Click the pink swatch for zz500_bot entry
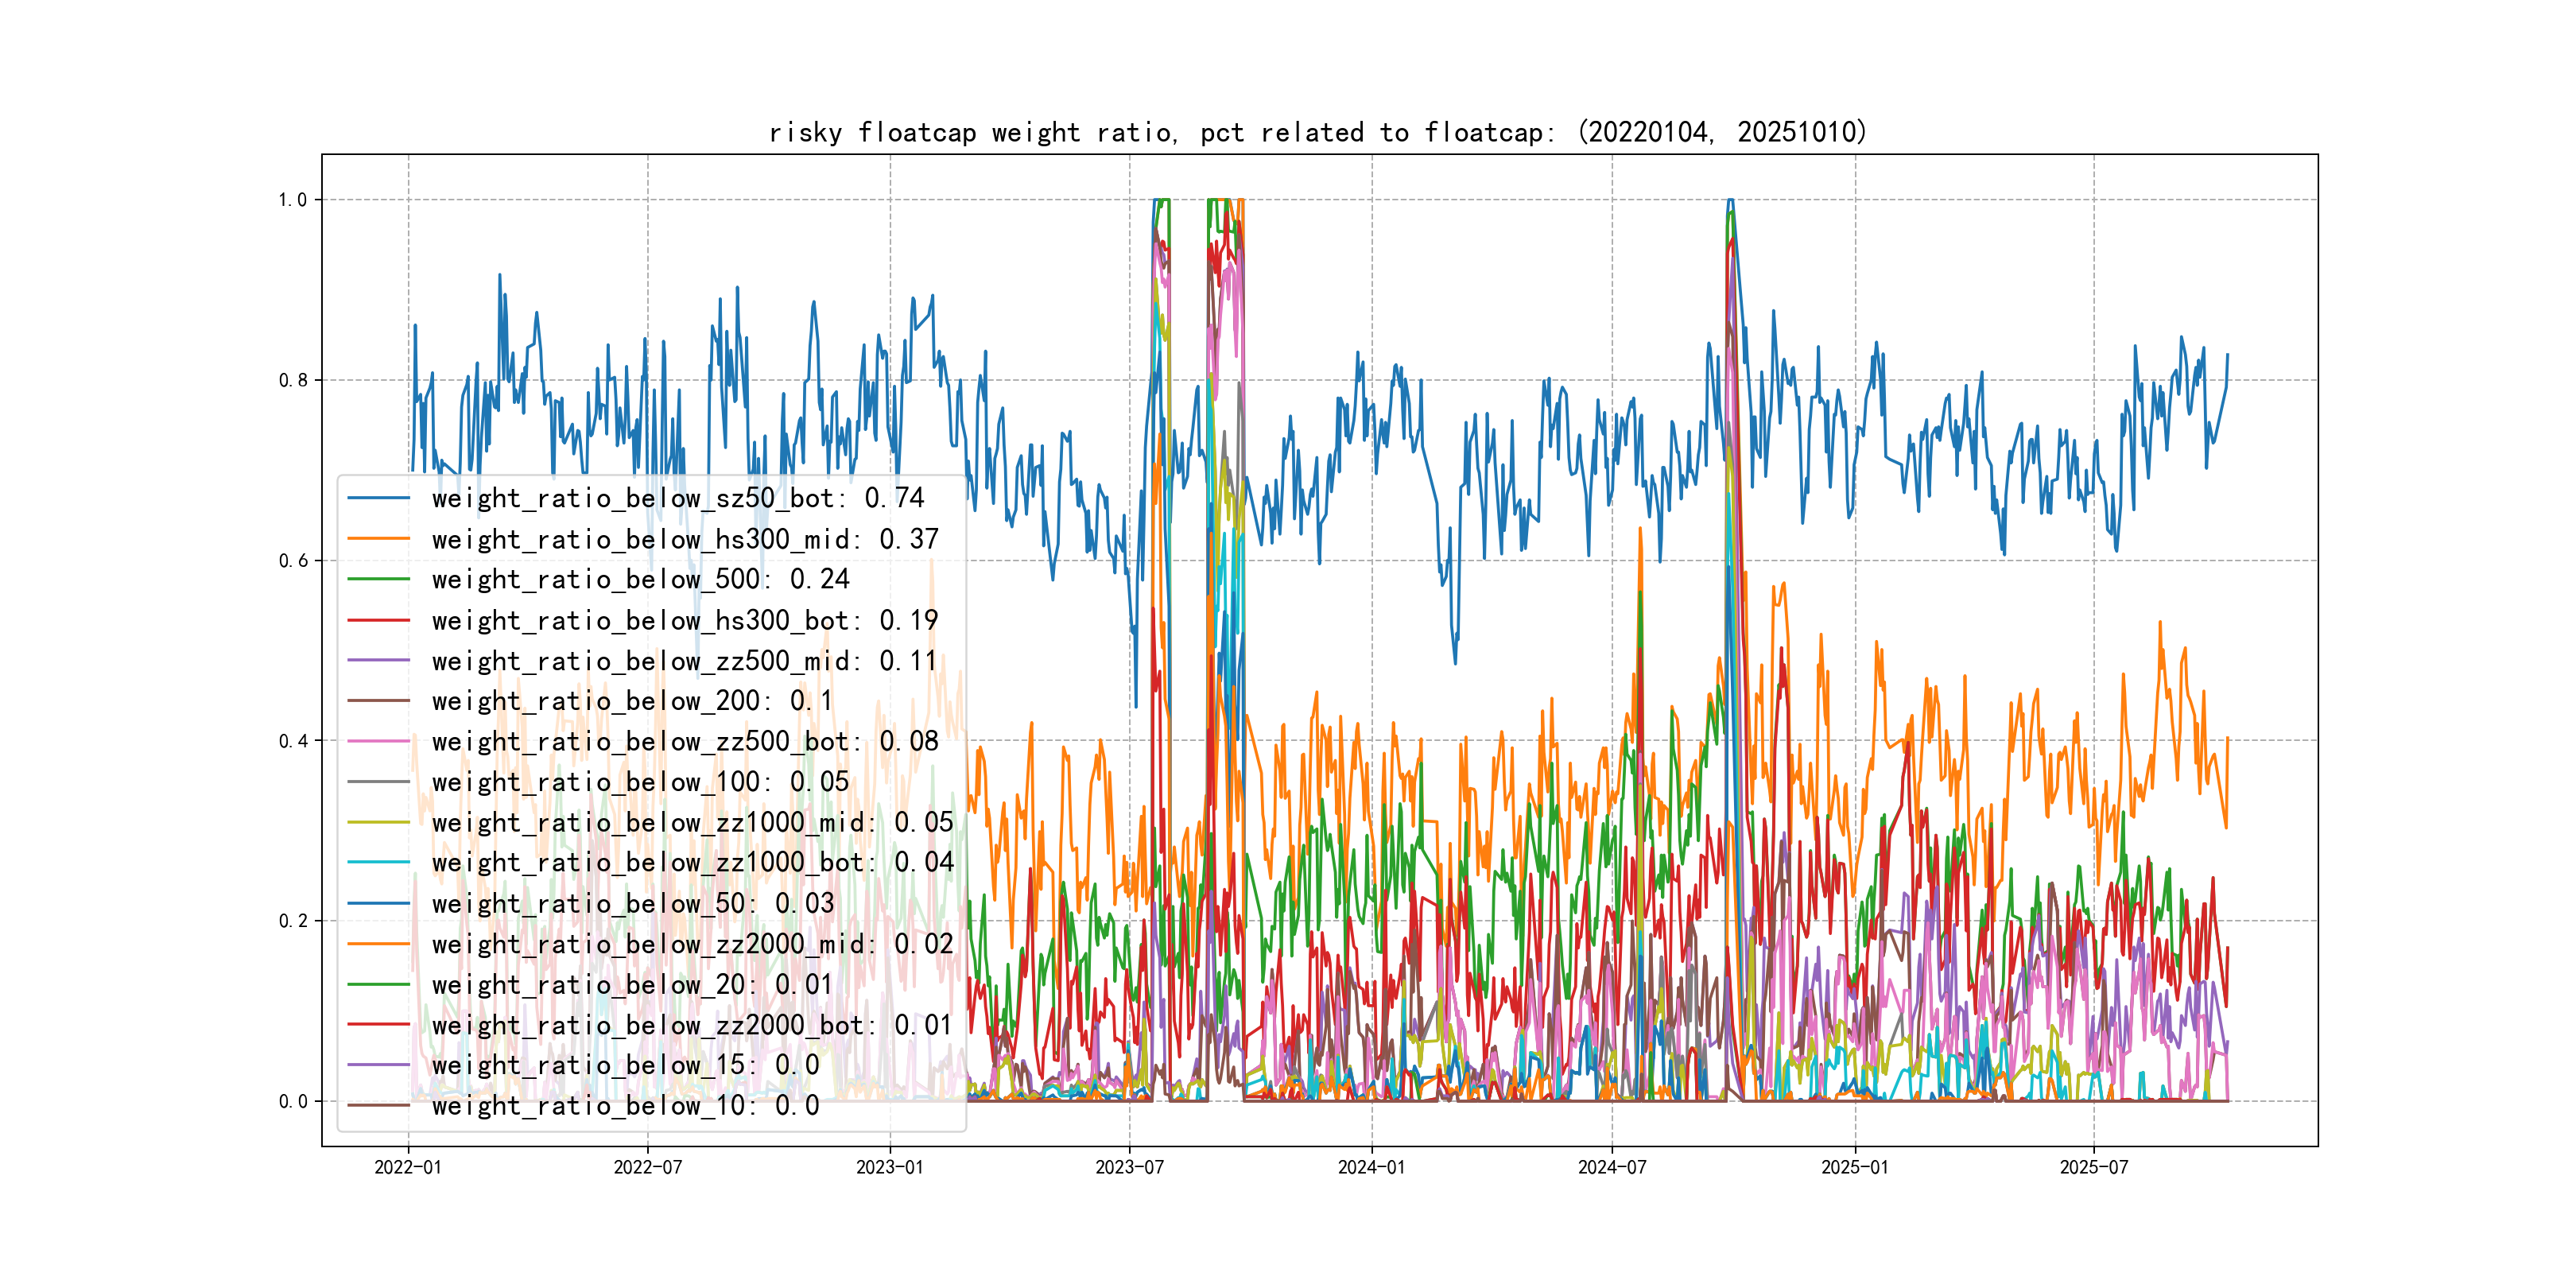 point(378,742)
